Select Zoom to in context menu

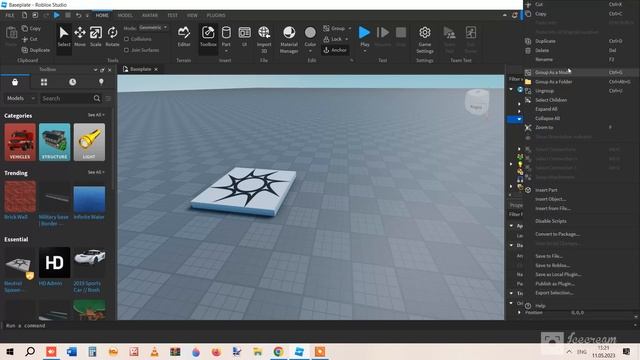point(581,127)
